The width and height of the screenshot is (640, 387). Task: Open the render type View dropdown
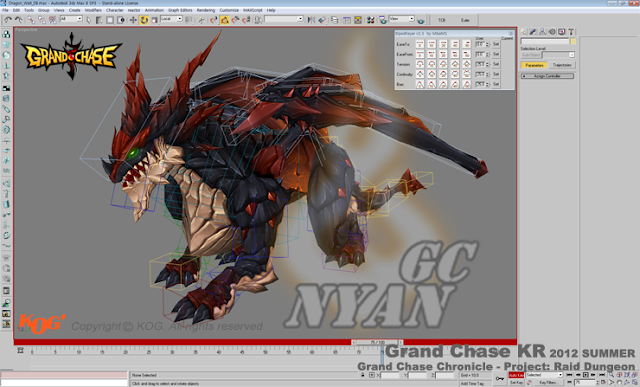pos(402,19)
